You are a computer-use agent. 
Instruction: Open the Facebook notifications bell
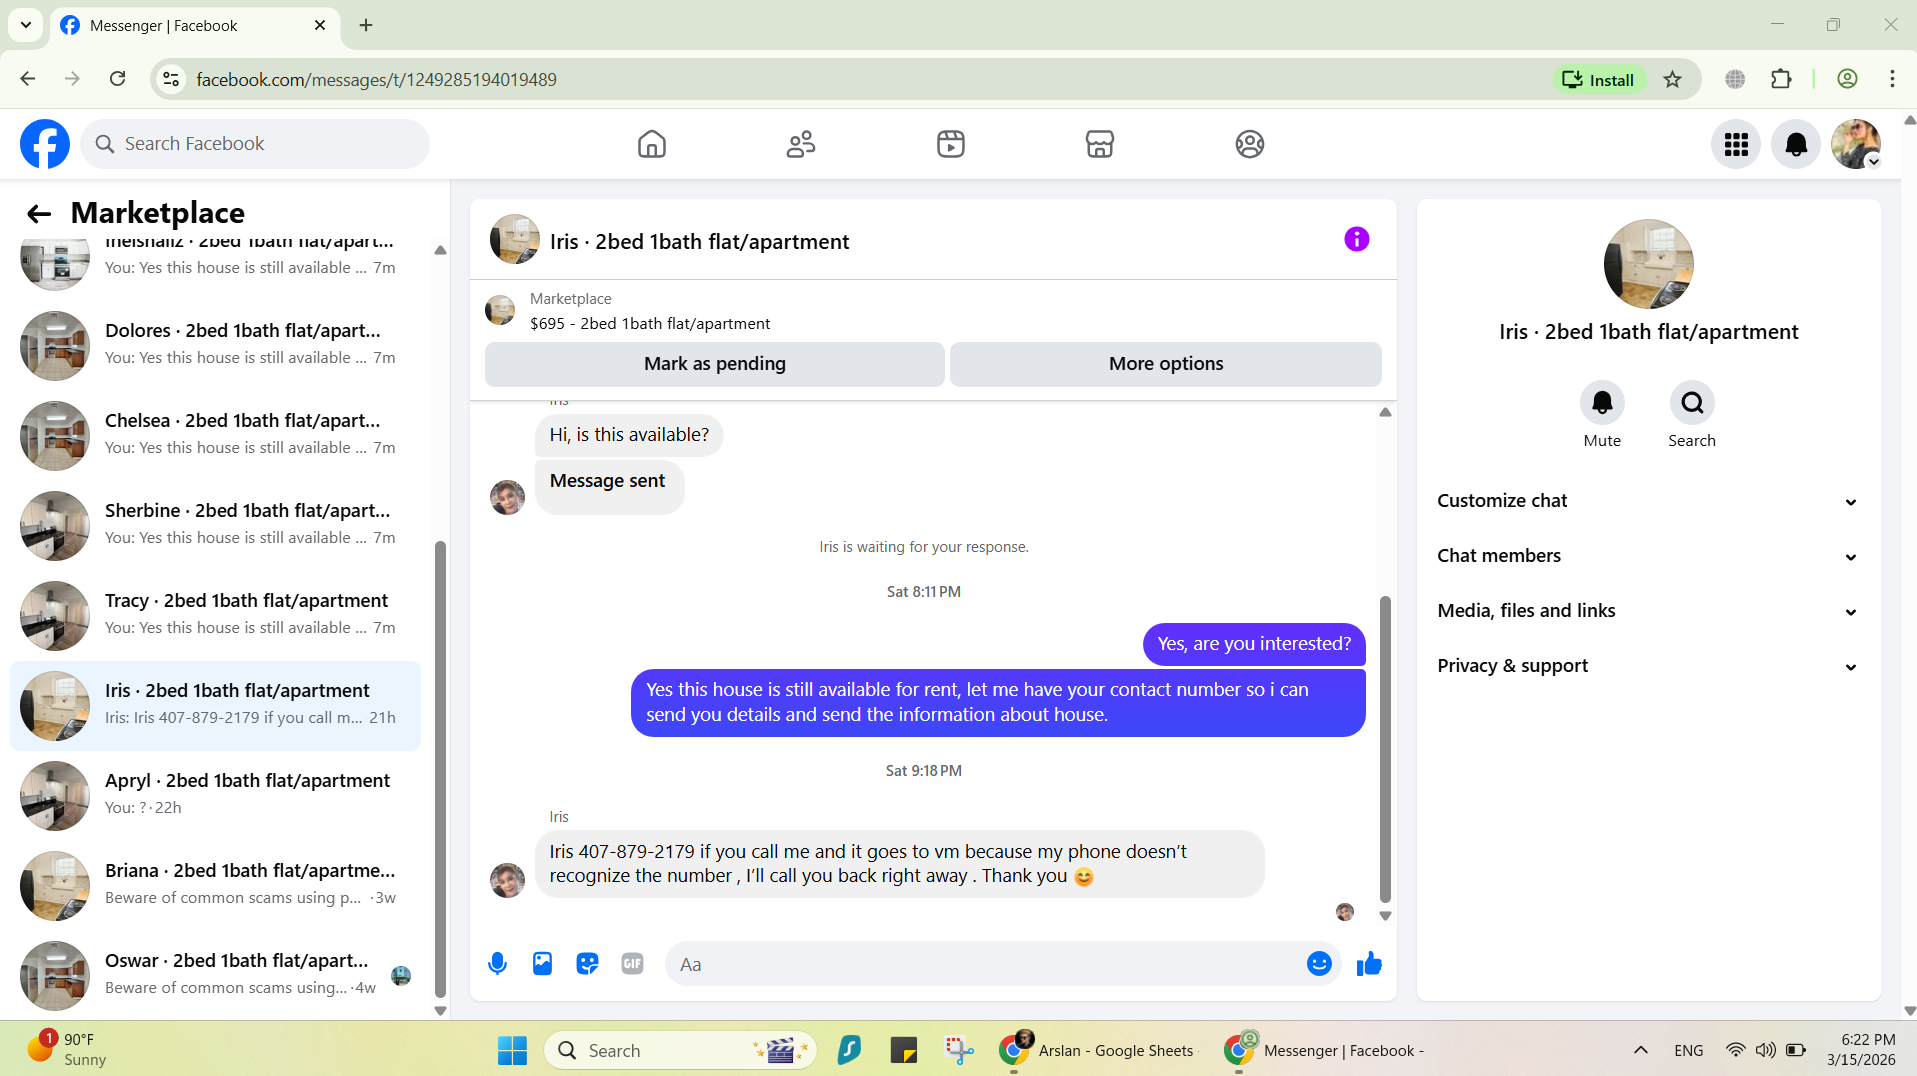pyautogui.click(x=1796, y=145)
